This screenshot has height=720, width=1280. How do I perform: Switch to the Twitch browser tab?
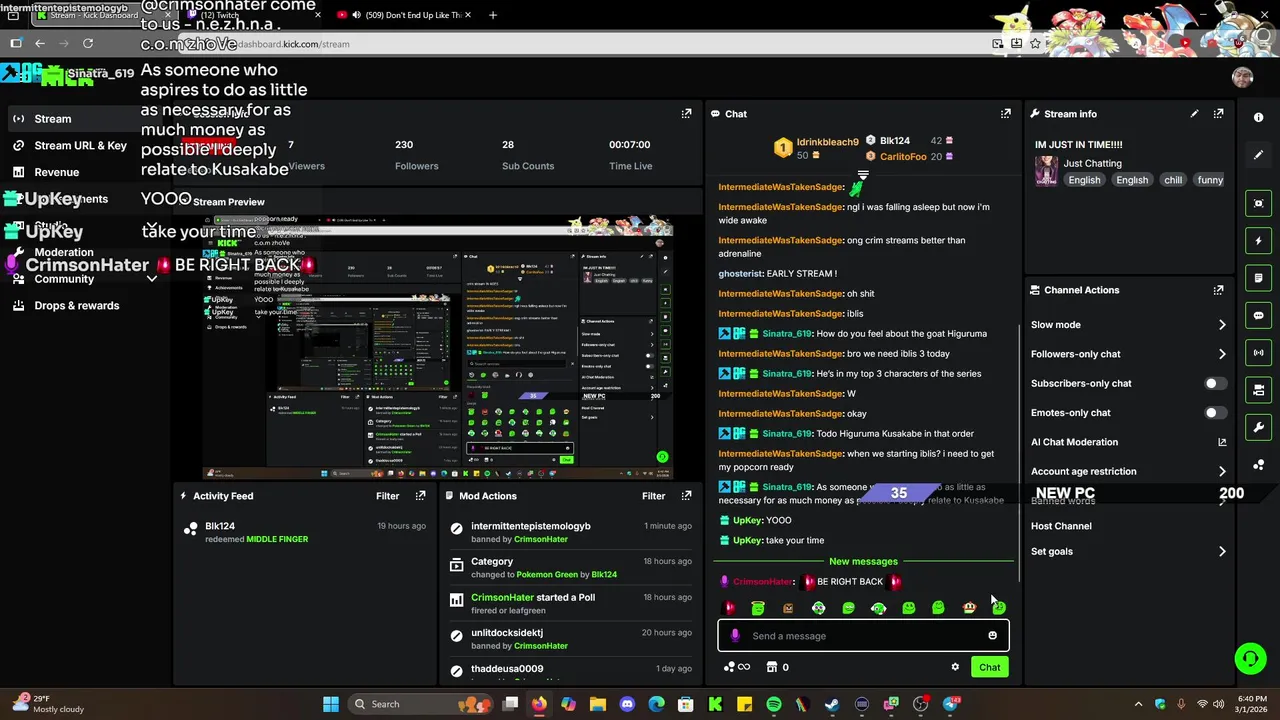tap(252, 15)
